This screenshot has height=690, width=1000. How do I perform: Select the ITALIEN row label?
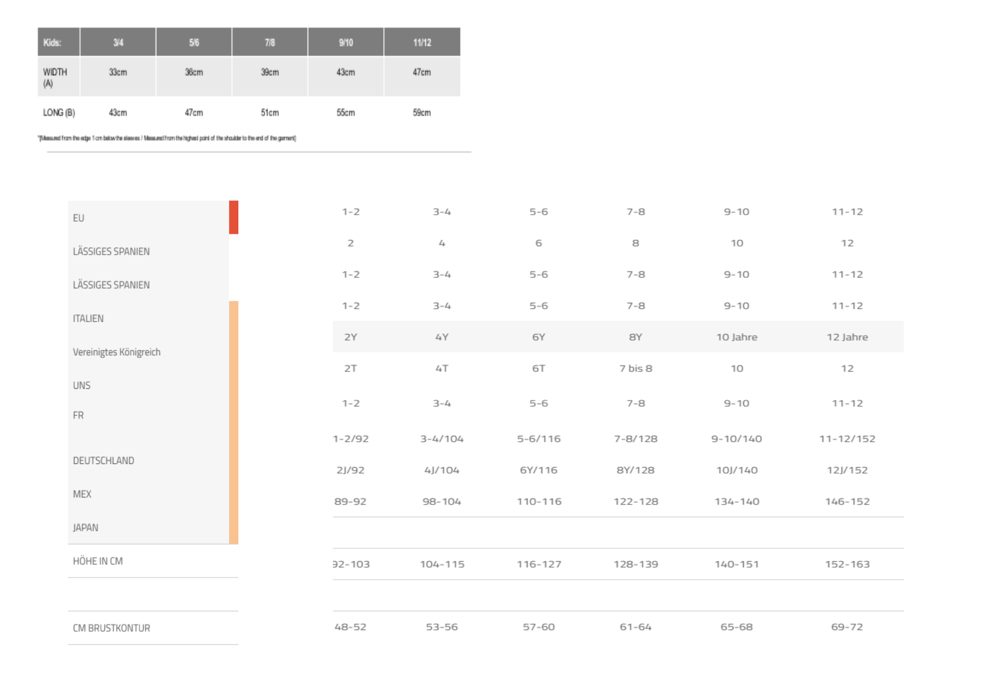tap(88, 318)
